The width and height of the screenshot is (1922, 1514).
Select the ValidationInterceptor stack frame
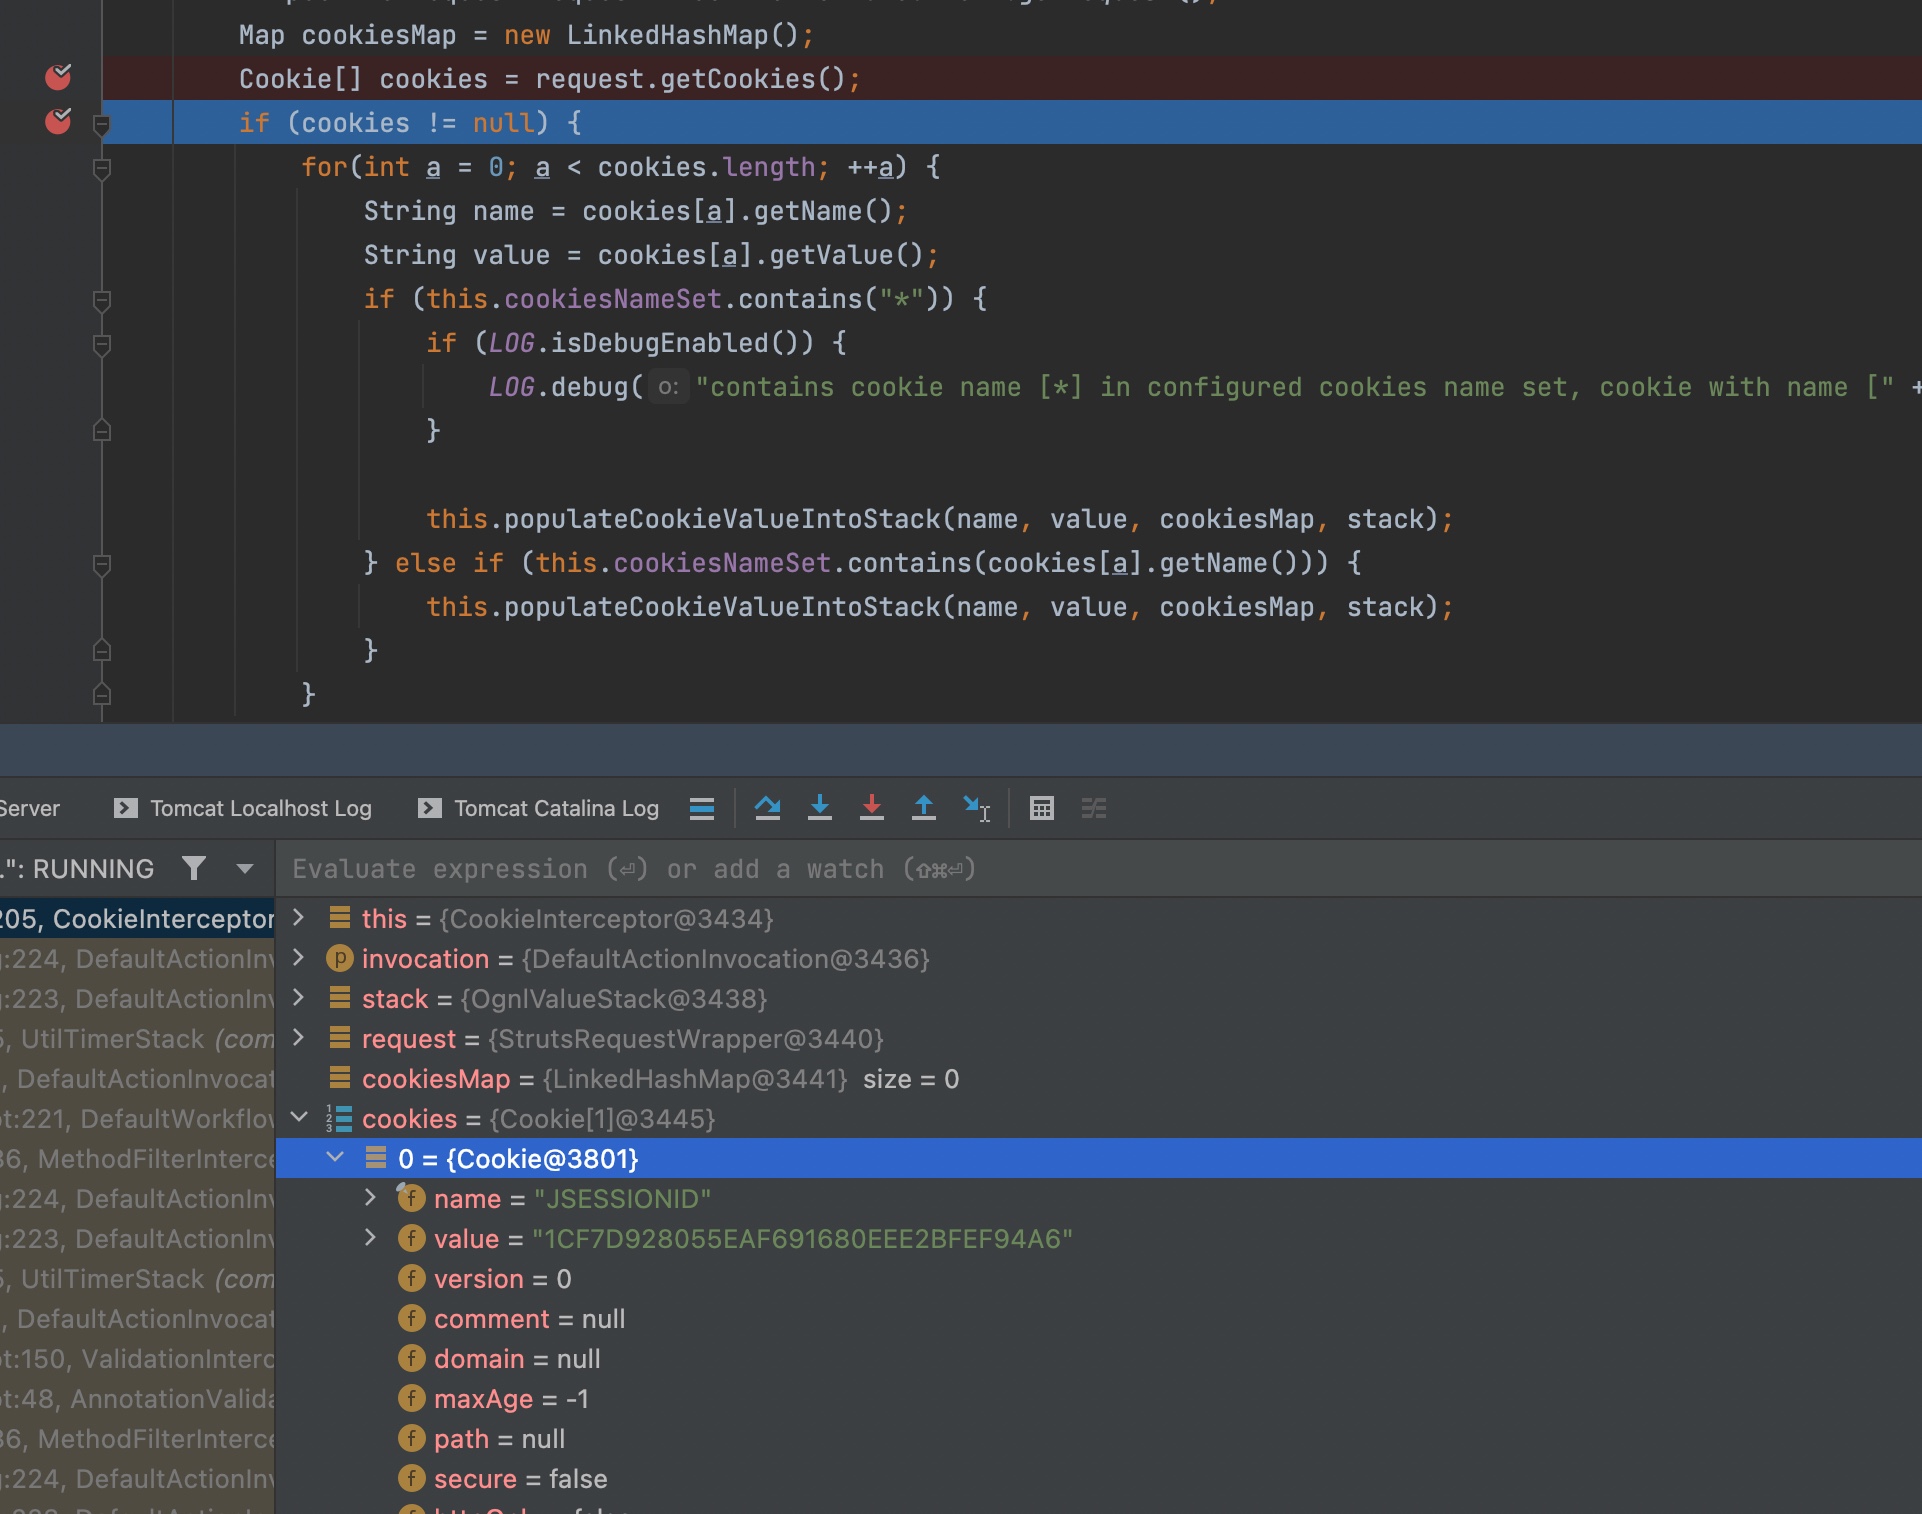coord(137,1359)
